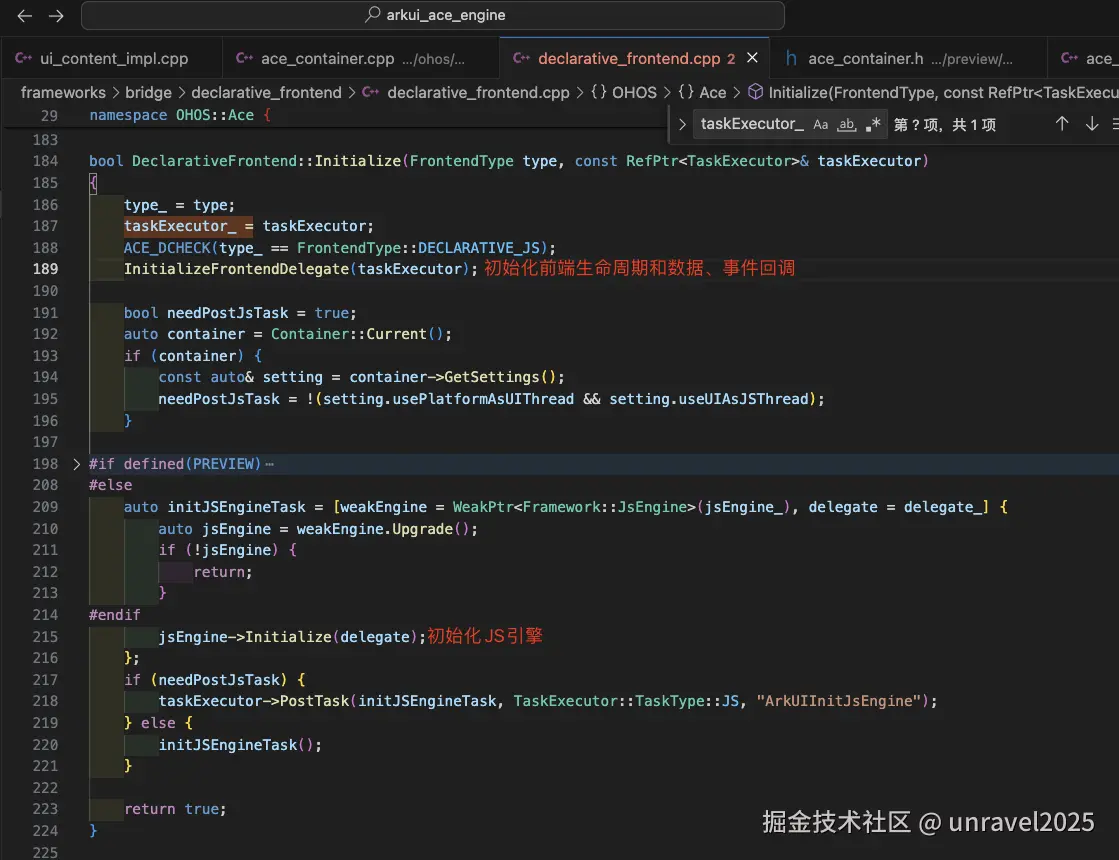This screenshot has height=860, width=1119.
Task: Click the frameworks breadcrumb
Action: 63,93
